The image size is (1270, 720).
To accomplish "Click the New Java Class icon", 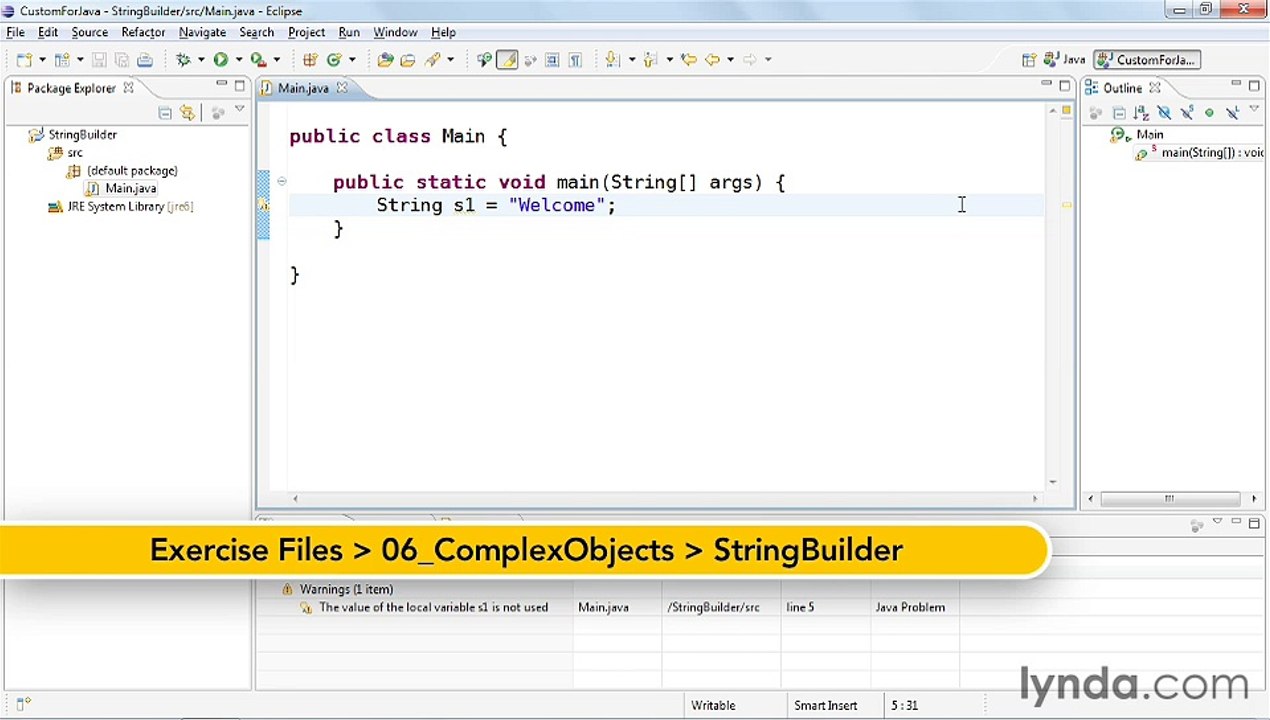I will [x=334, y=60].
